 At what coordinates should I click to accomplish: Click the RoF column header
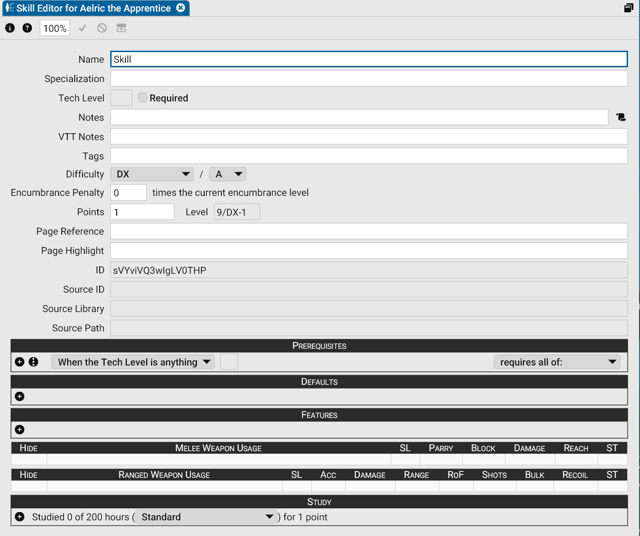(456, 475)
